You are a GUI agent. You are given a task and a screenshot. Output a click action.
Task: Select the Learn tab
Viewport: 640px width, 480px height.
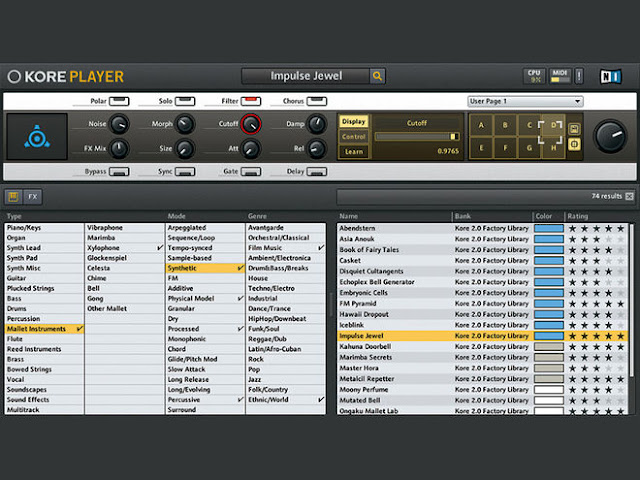353,152
